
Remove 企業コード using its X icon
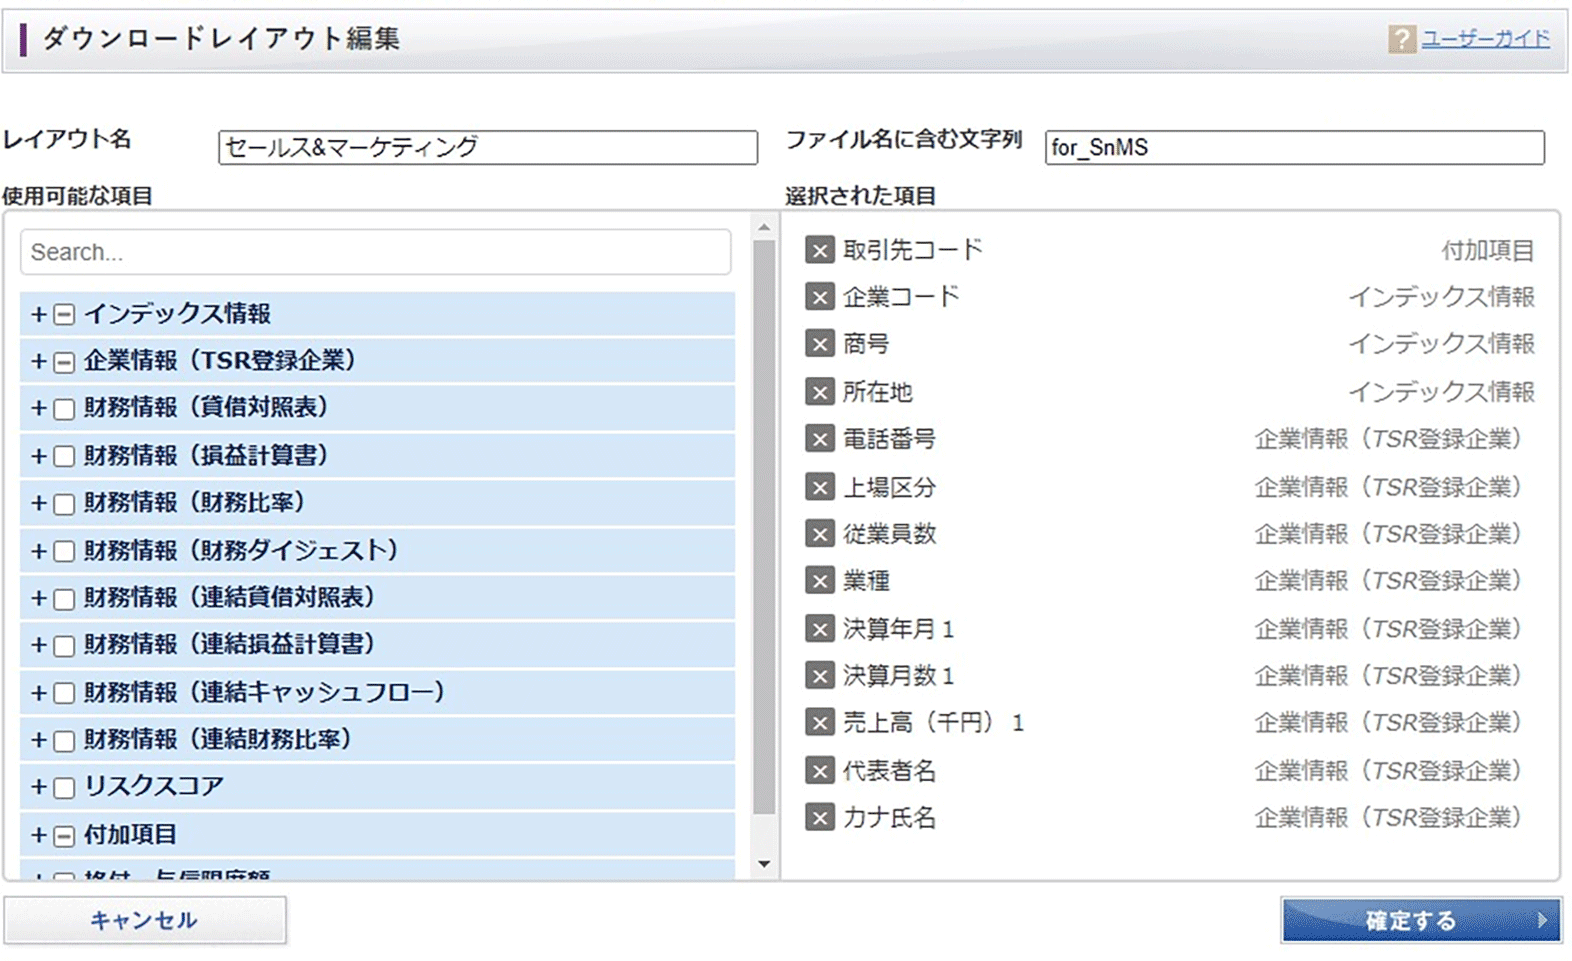pyautogui.click(x=819, y=297)
